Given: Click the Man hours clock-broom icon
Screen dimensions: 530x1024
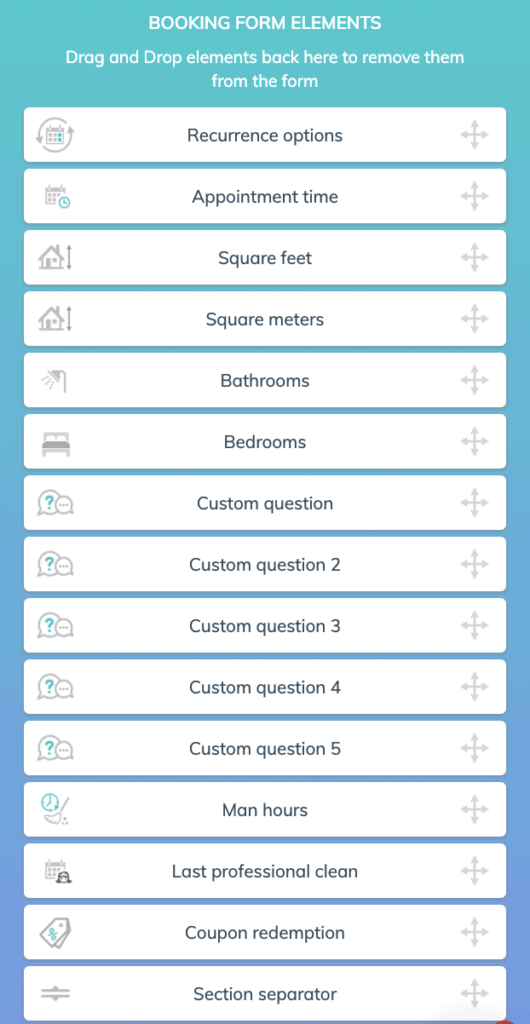Looking at the screenshot, I should [55, 810].
